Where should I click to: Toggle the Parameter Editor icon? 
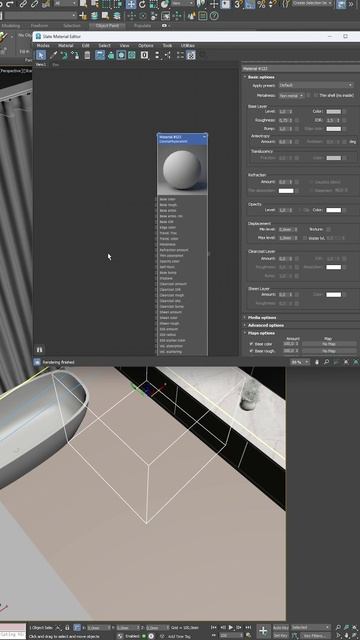[x=191, y=55]
